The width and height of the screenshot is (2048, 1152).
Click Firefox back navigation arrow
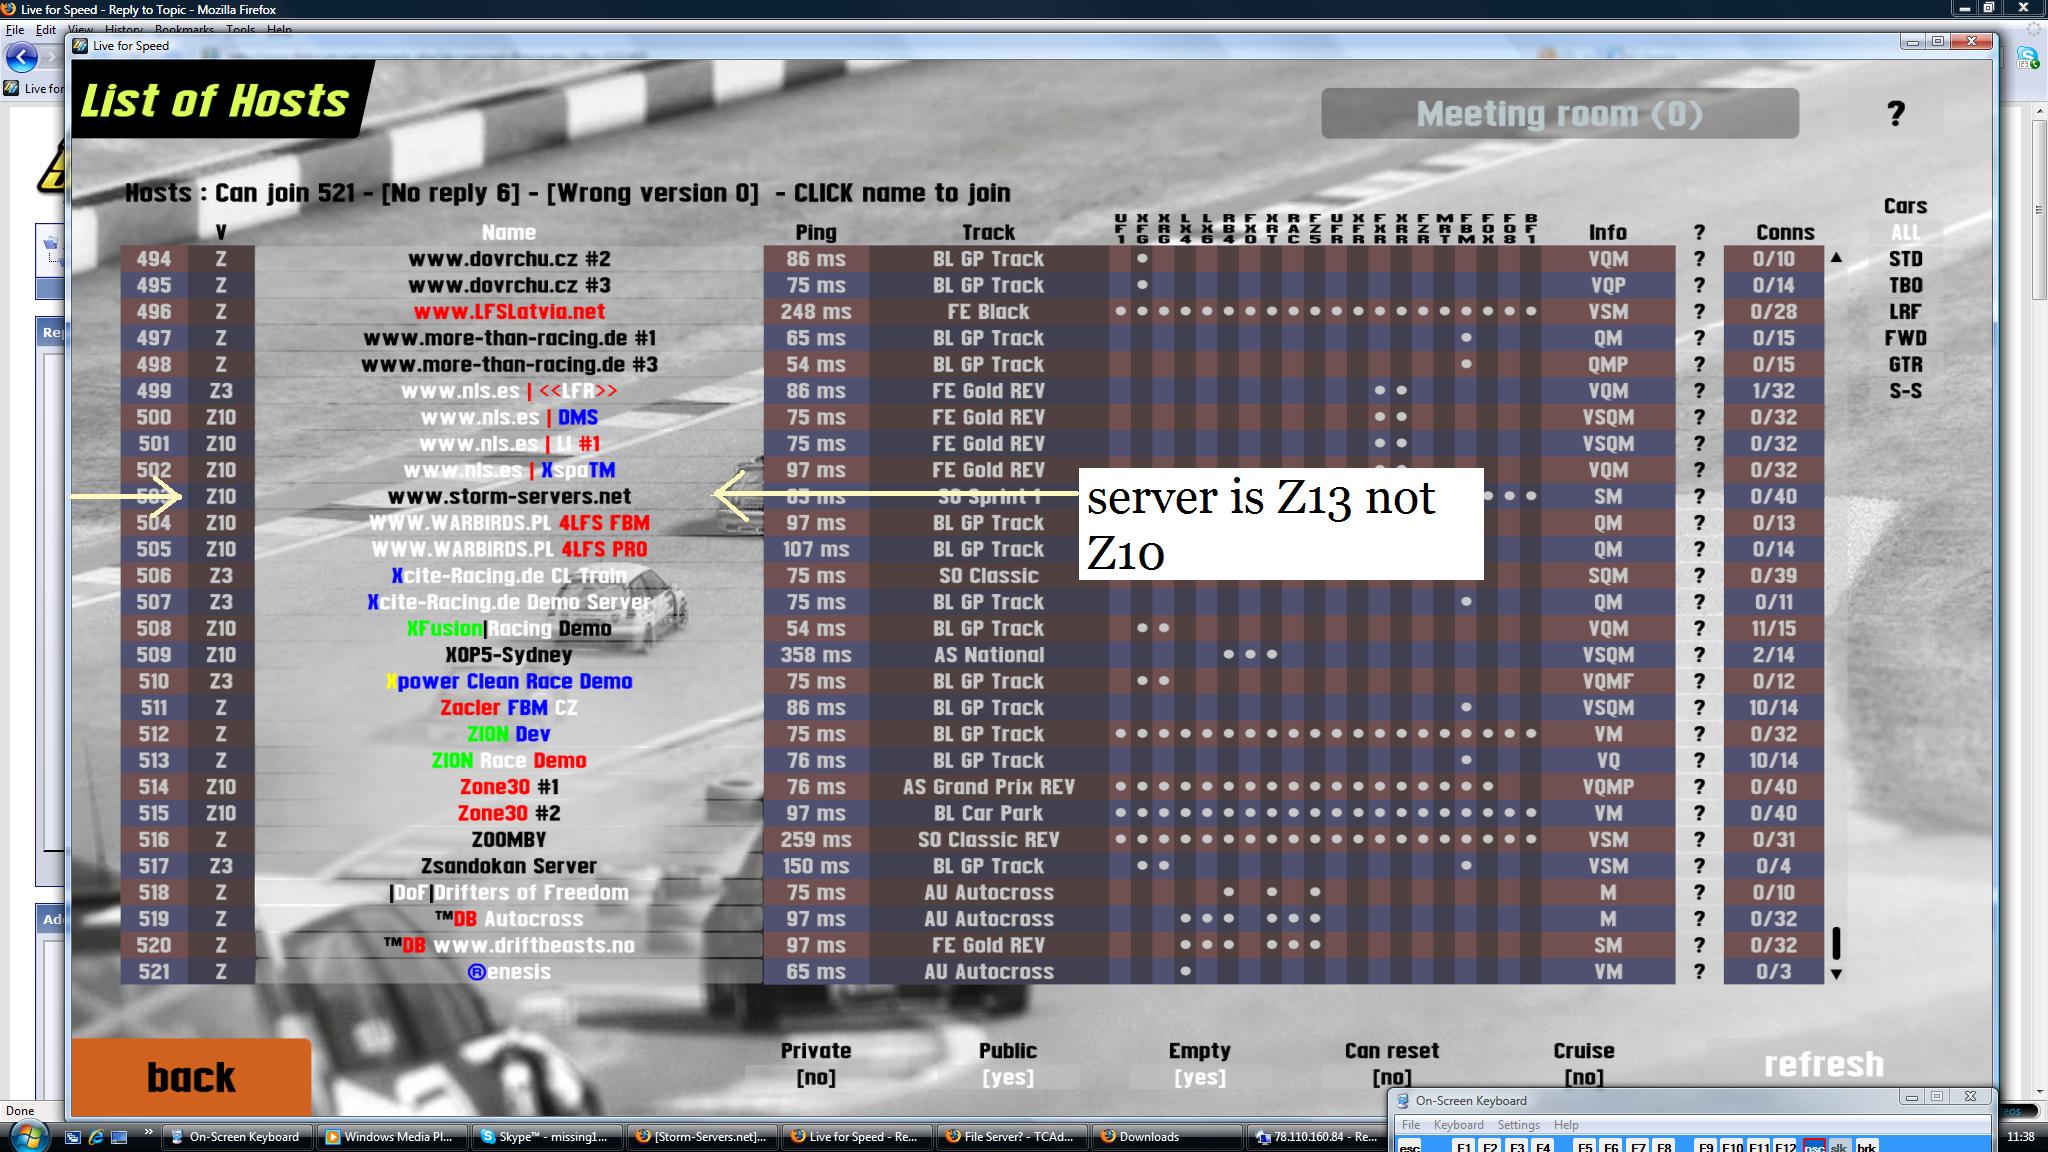tap(22, 57)
